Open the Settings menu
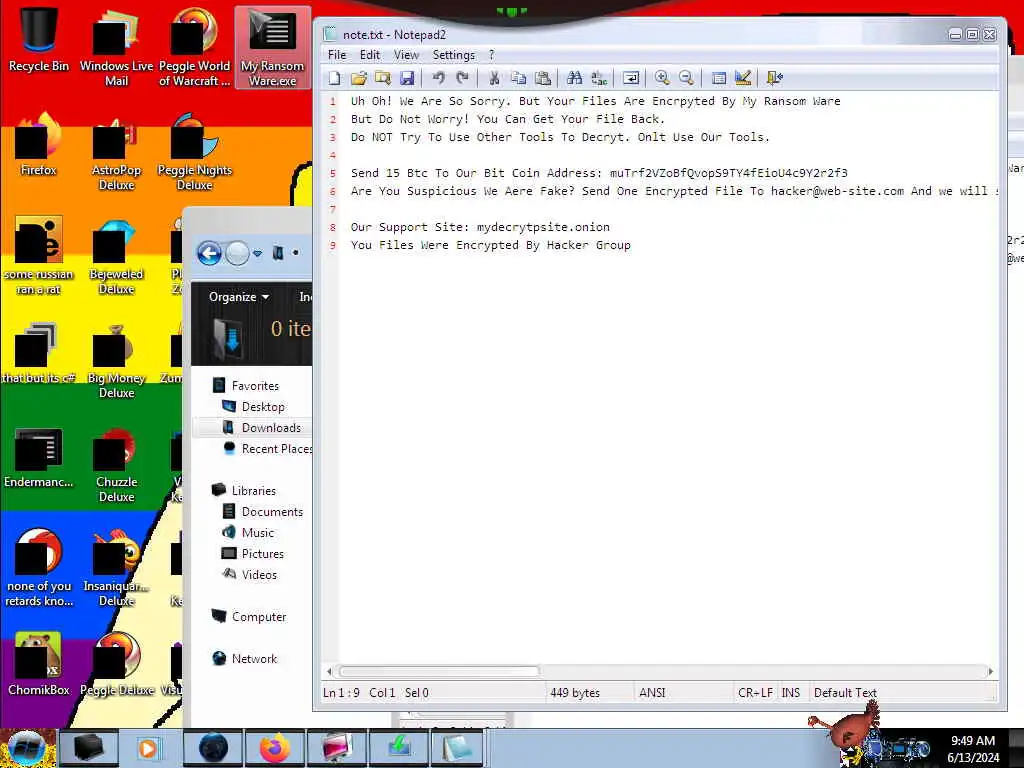 tap(453, 55)
